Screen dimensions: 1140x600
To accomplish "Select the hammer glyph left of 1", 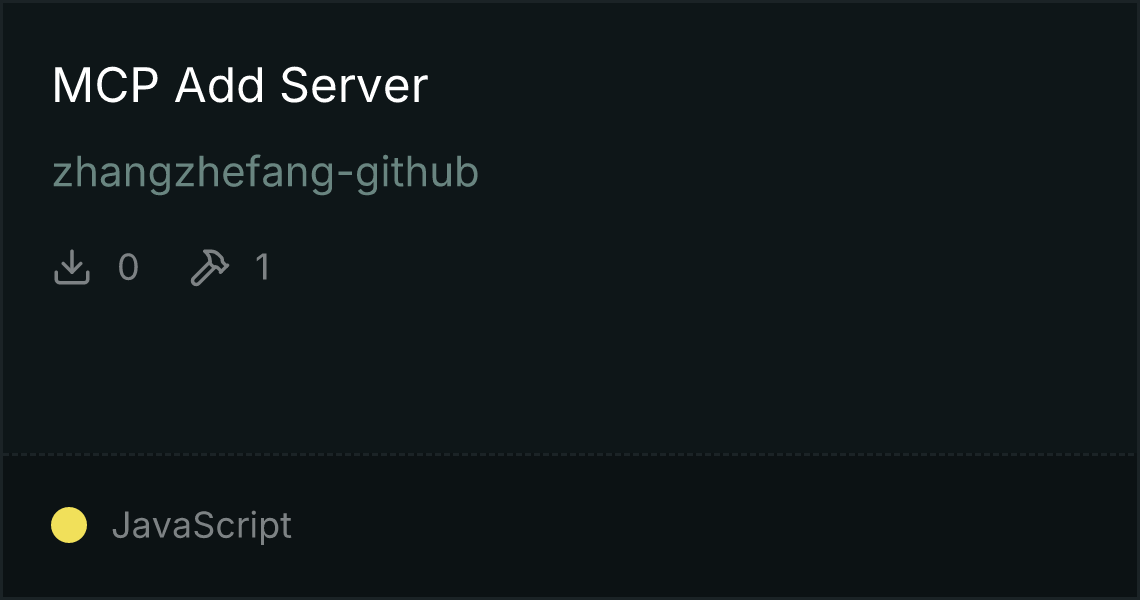I will click(209, 267).
